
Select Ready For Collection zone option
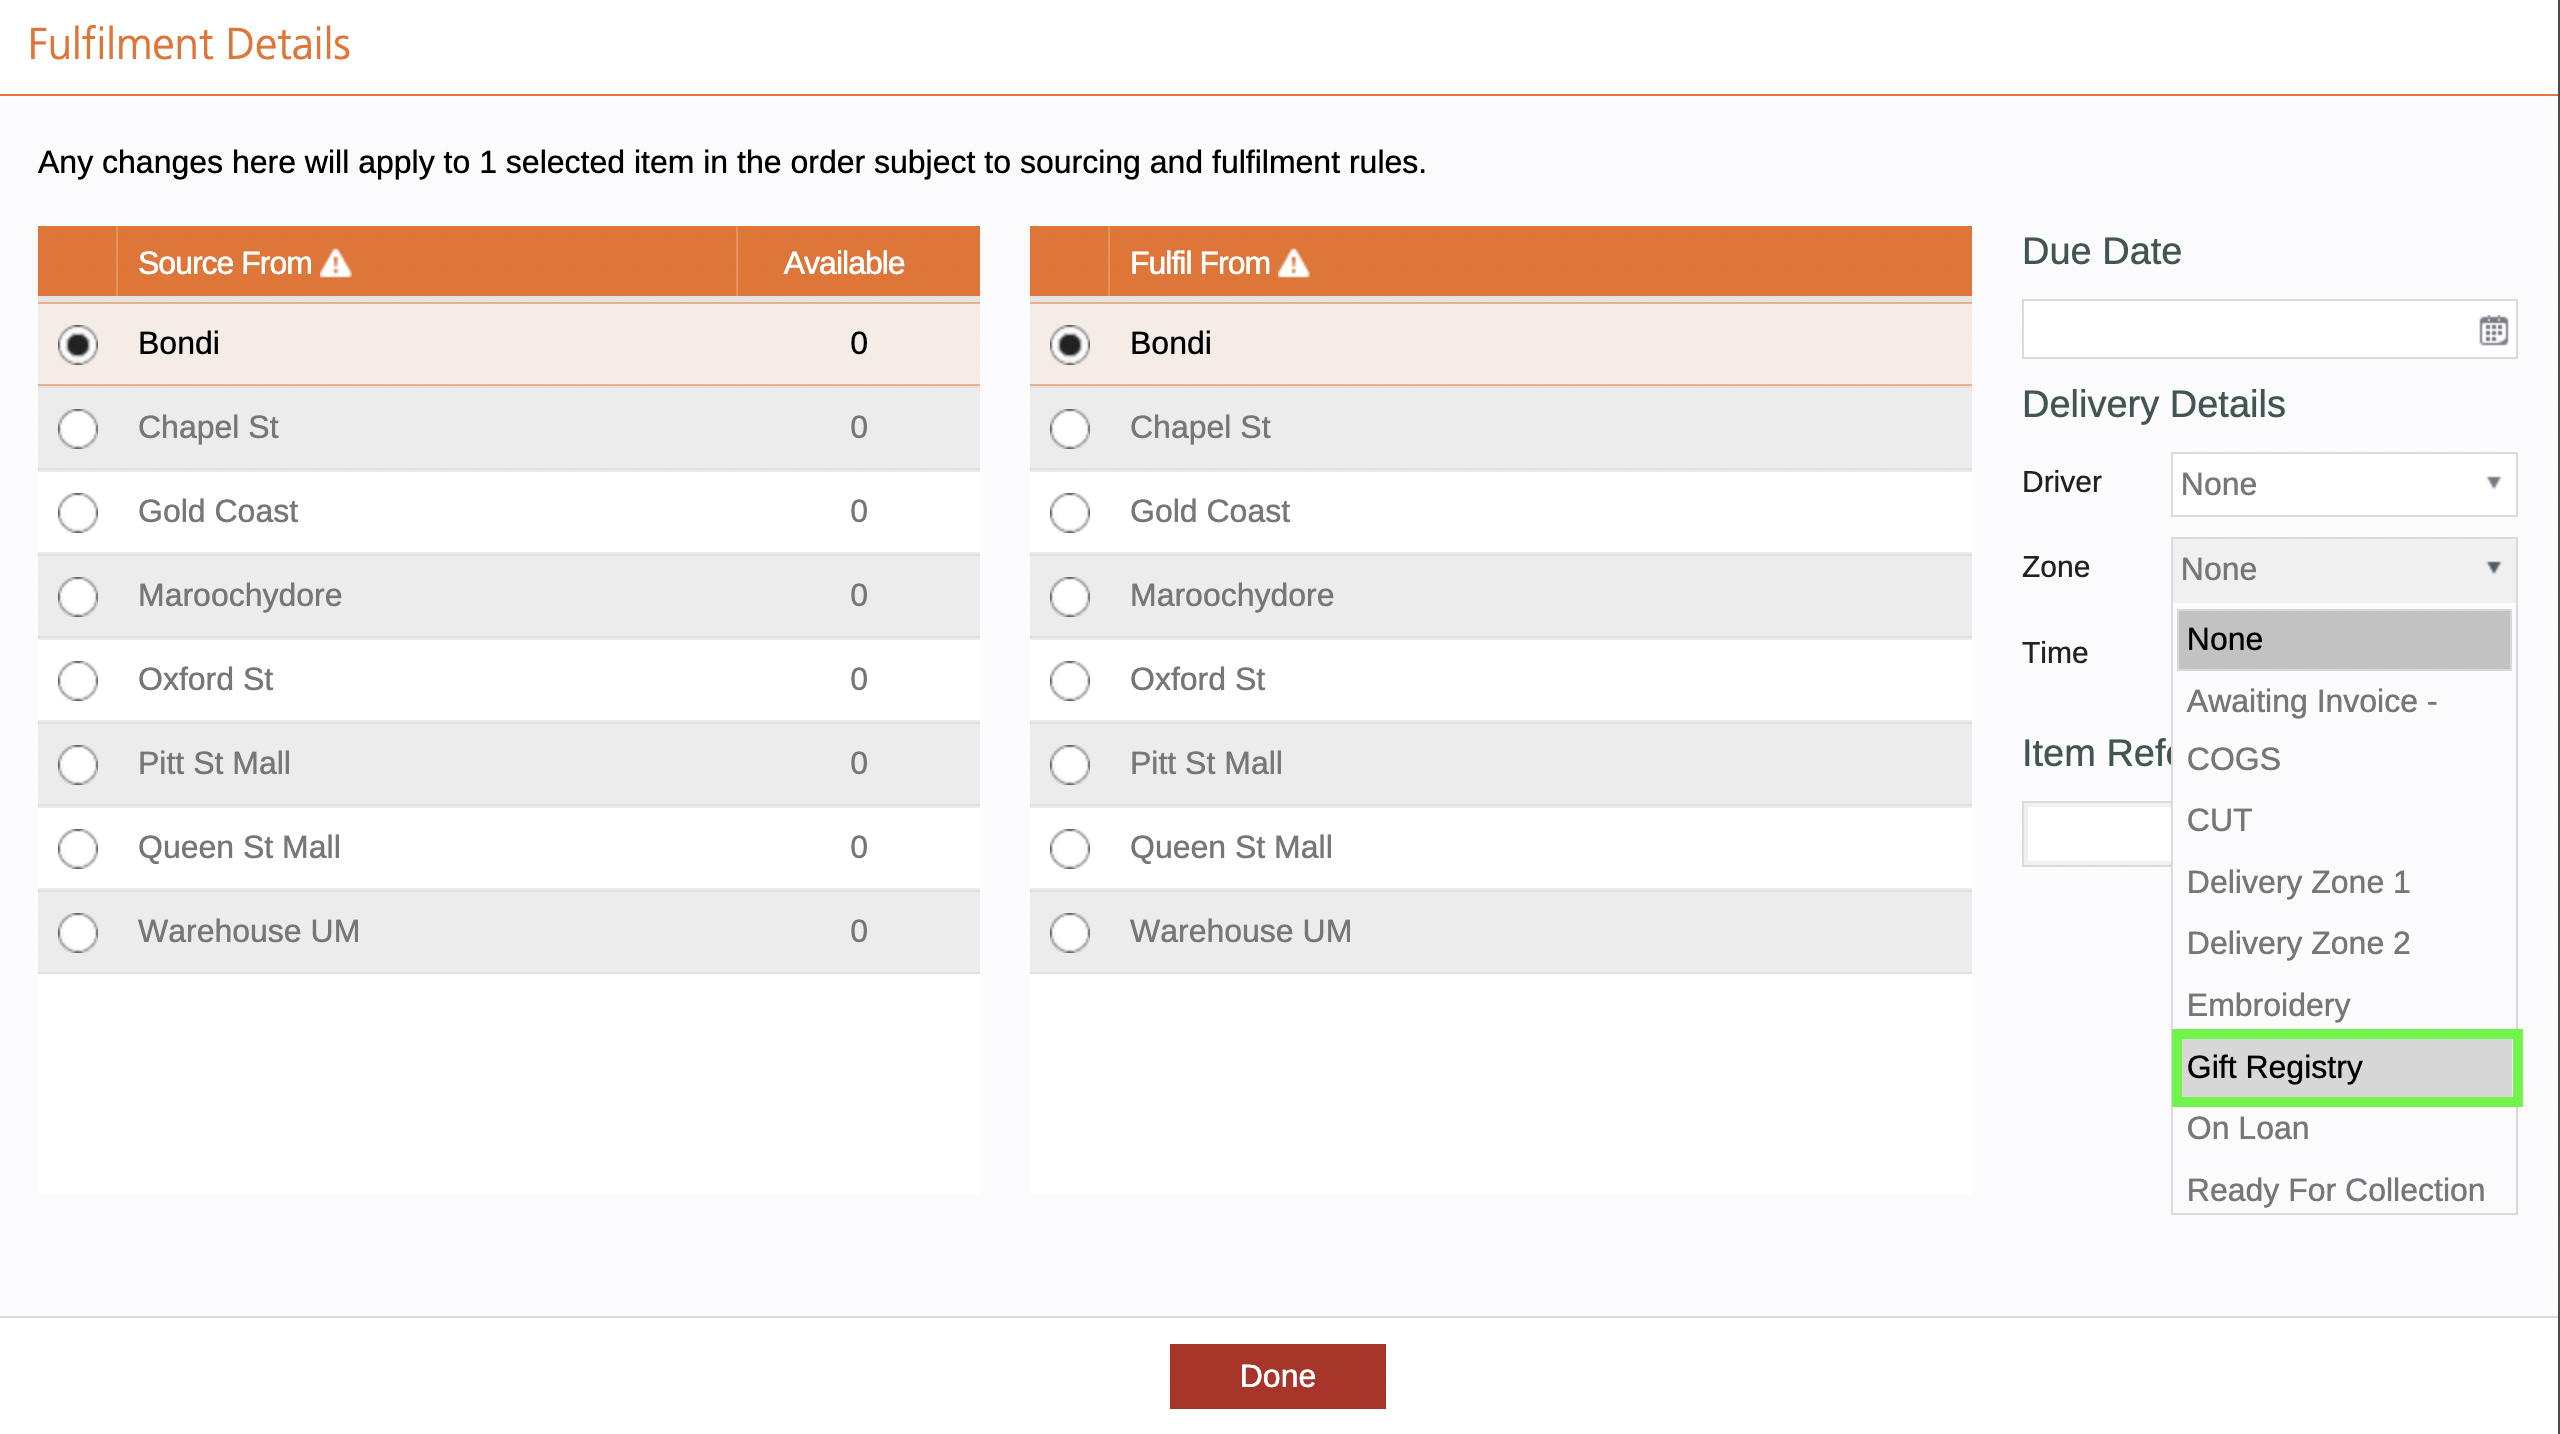2343,1190
